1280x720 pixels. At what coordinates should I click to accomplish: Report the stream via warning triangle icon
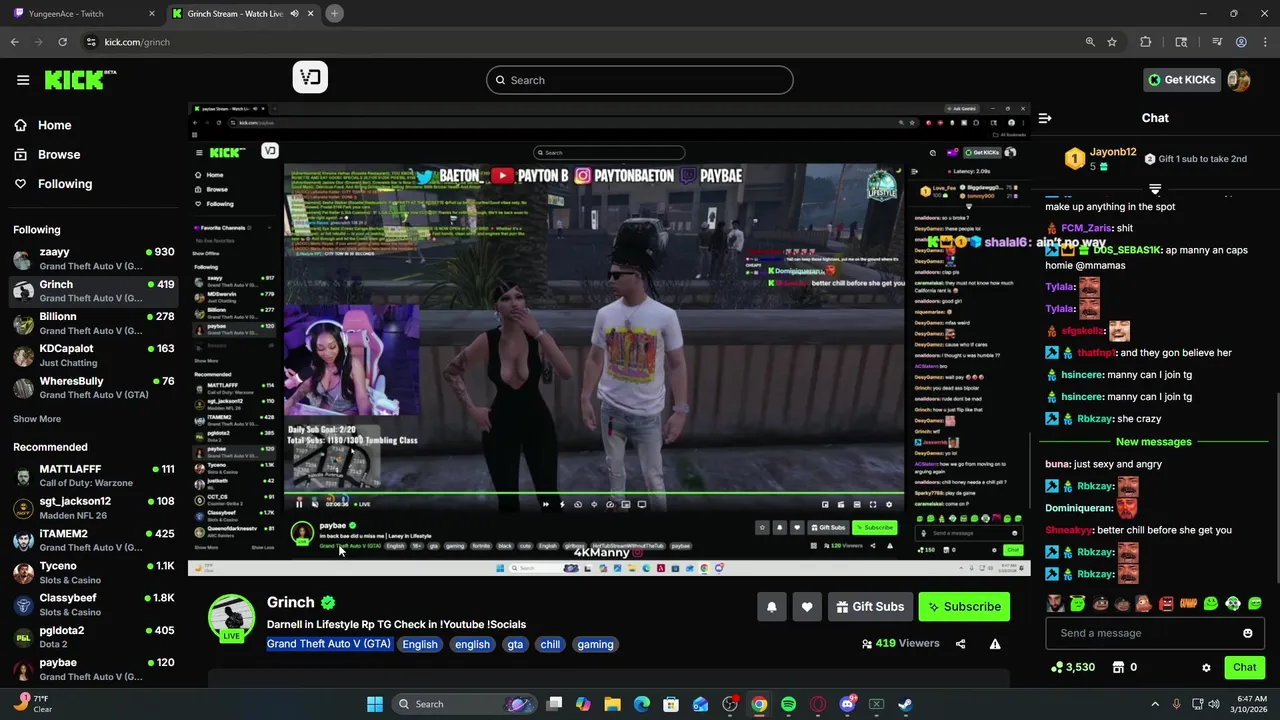pyautogui.click(x=995, y=644)
